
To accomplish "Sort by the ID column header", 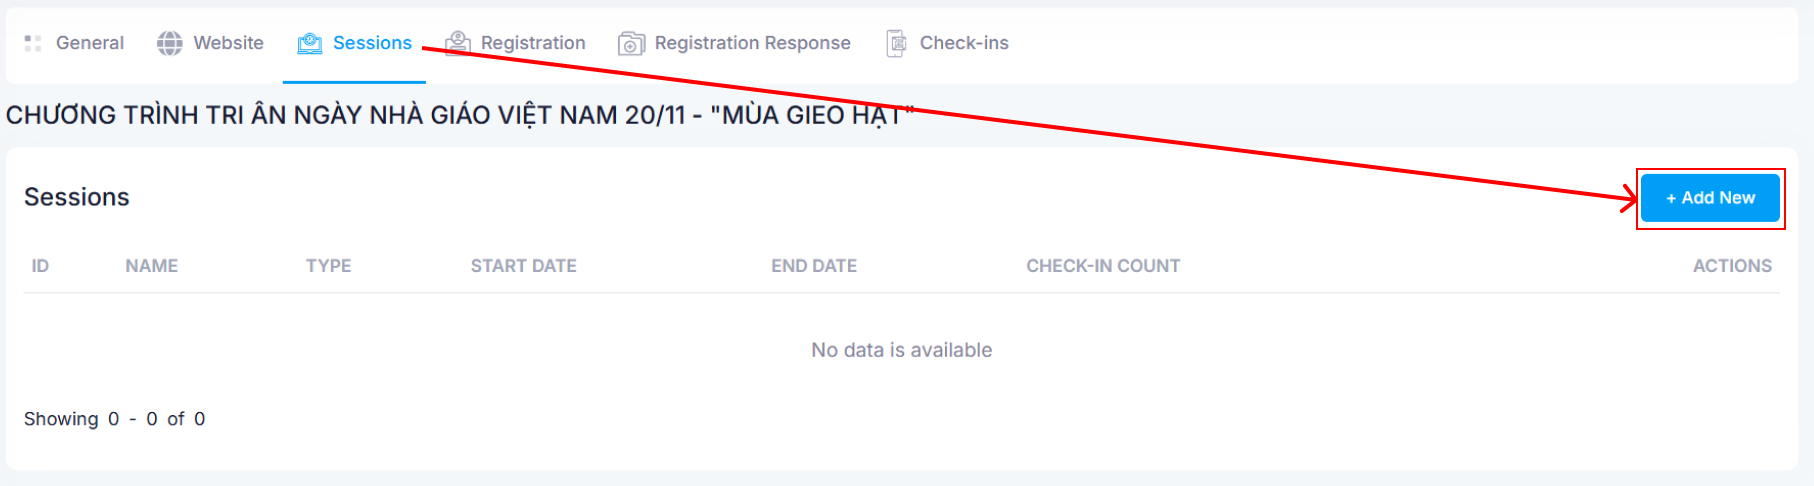I will [40, 266].
